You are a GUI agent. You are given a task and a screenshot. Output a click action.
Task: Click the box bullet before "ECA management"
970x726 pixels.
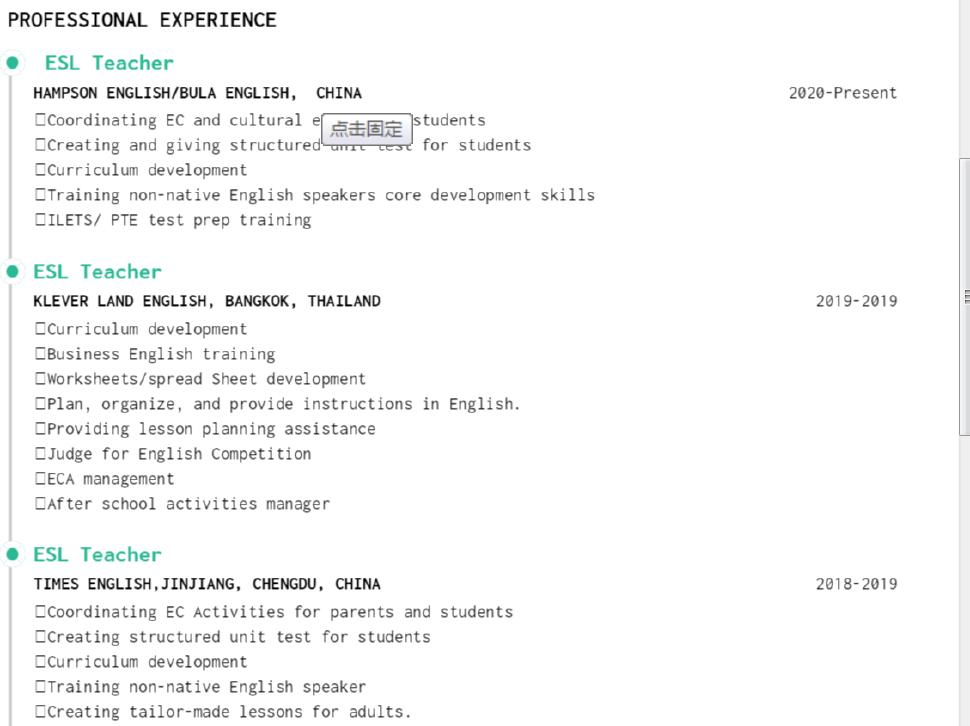[x=41, y=479]
